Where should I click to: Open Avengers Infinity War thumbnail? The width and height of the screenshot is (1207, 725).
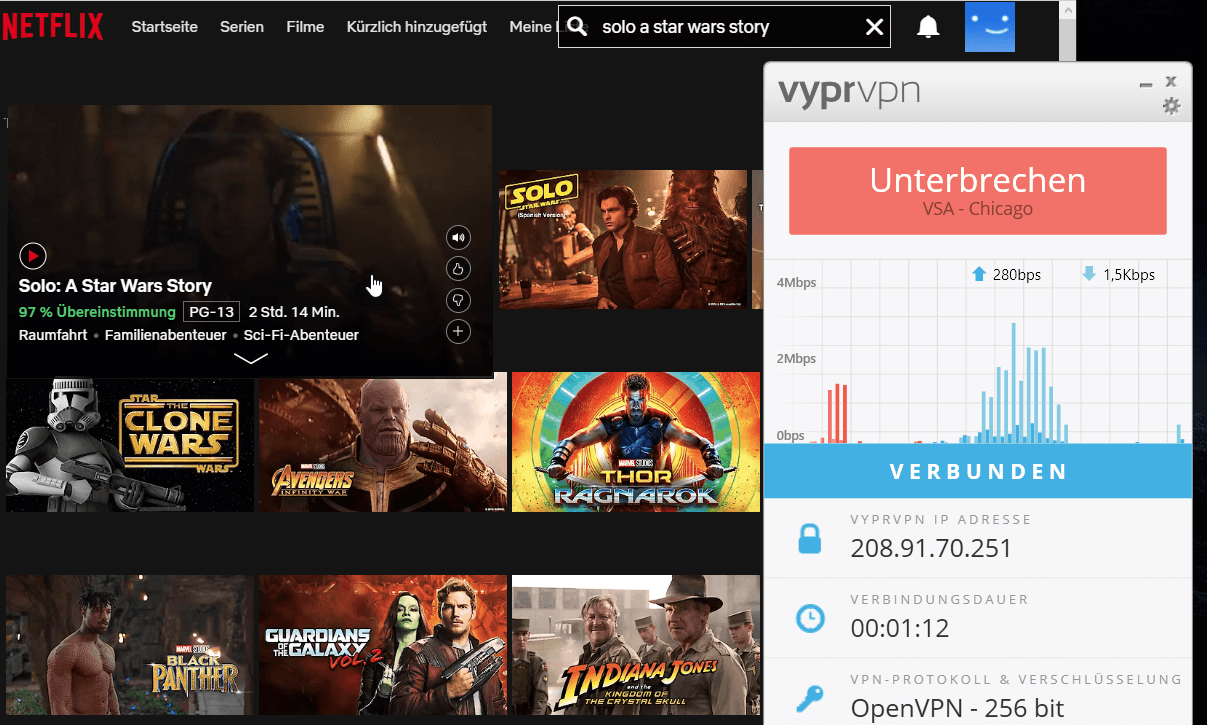[383, 443]
